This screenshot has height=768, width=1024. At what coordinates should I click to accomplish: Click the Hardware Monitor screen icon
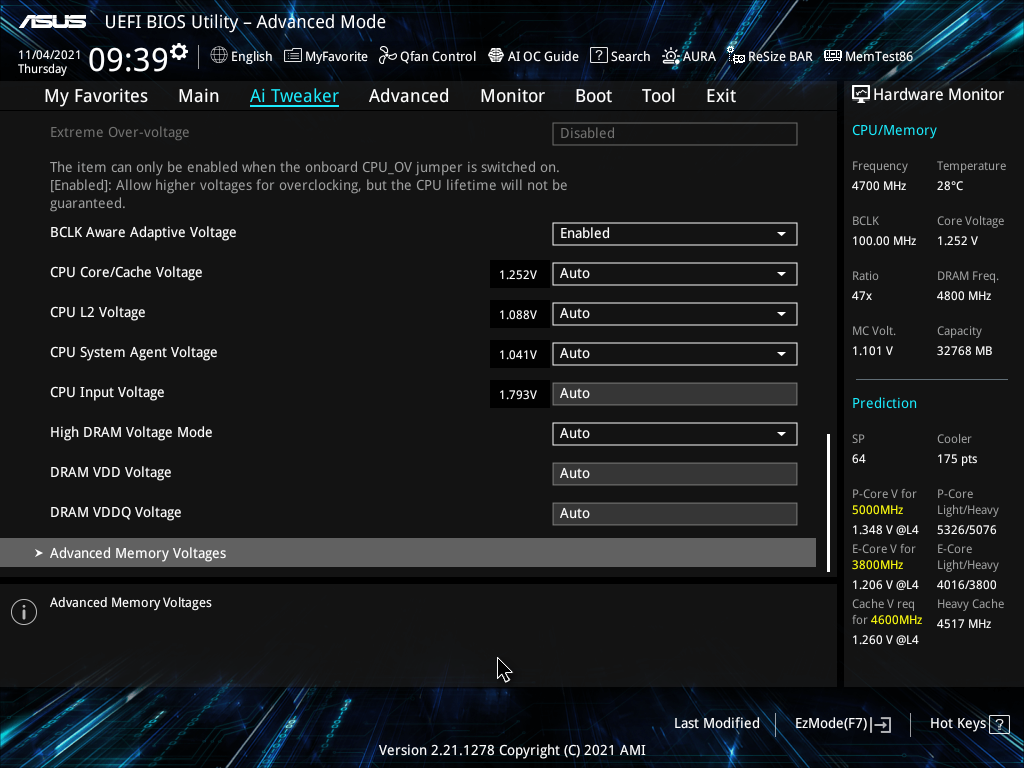tap(861, 95)
